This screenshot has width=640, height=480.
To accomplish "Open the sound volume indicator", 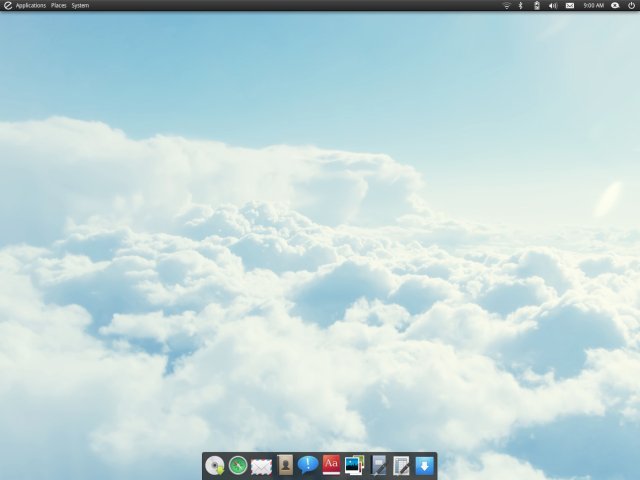I will [x=553, y=5].
